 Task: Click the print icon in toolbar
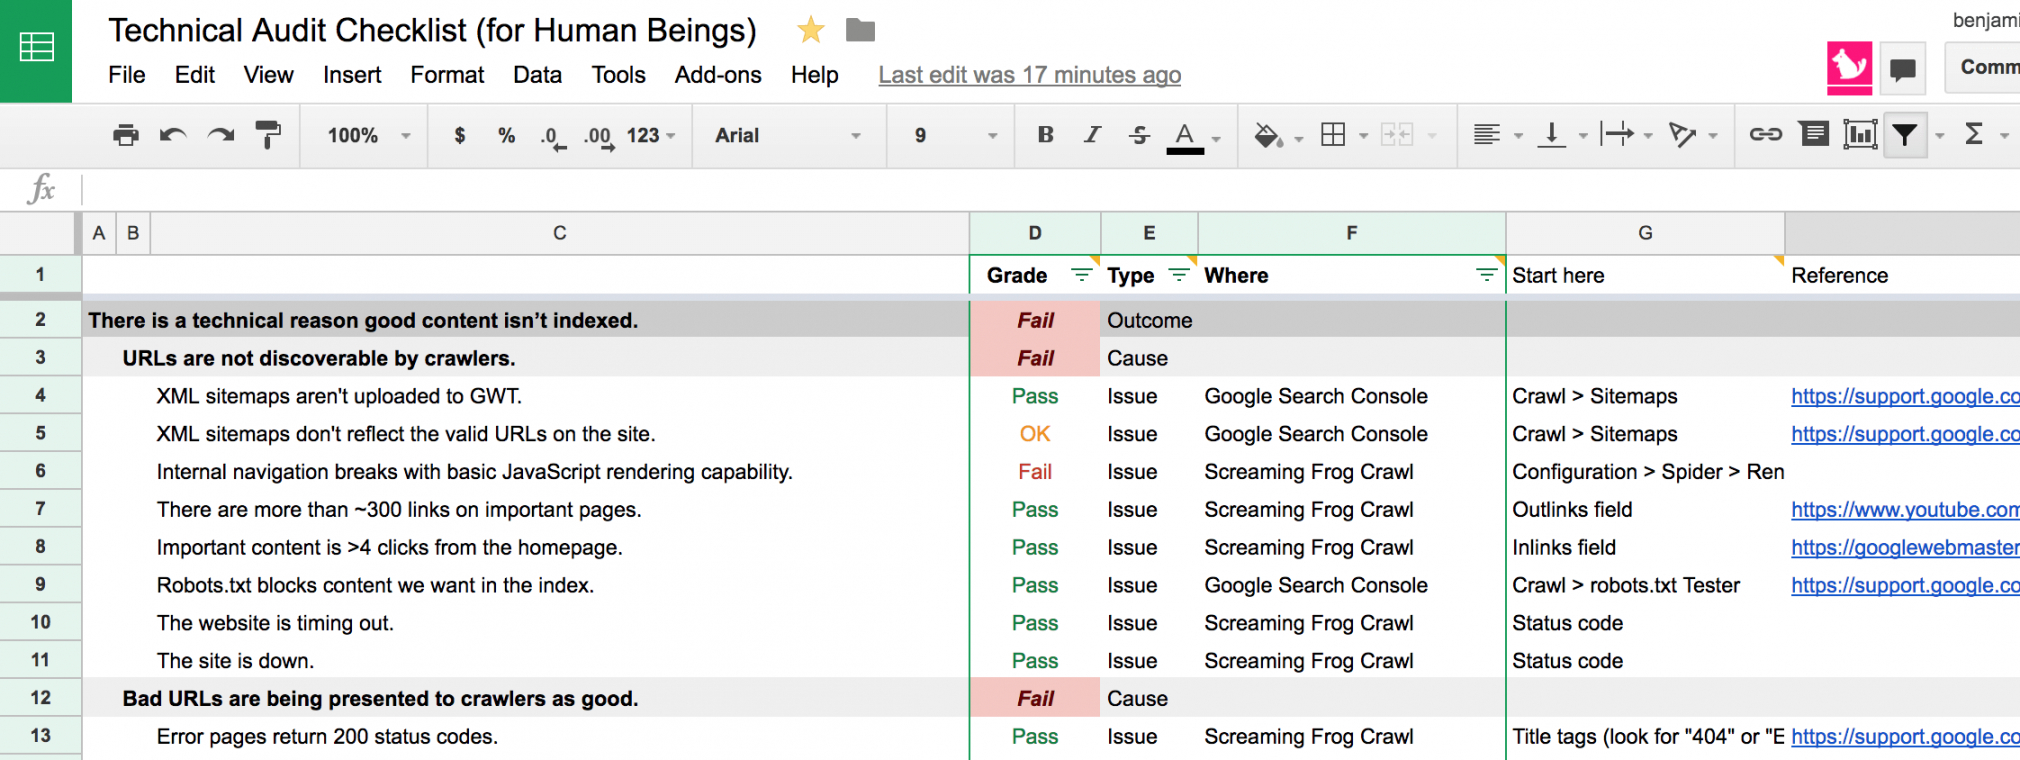[126, 135]
